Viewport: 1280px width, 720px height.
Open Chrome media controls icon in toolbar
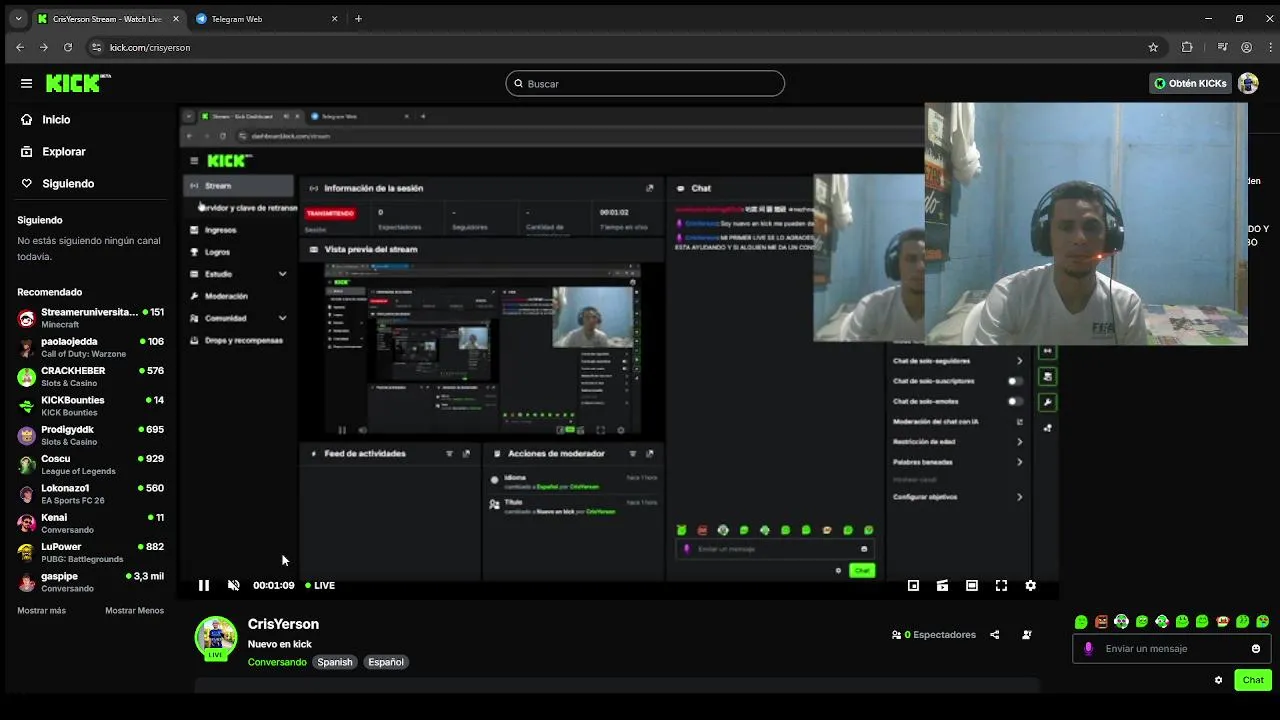1222,47
